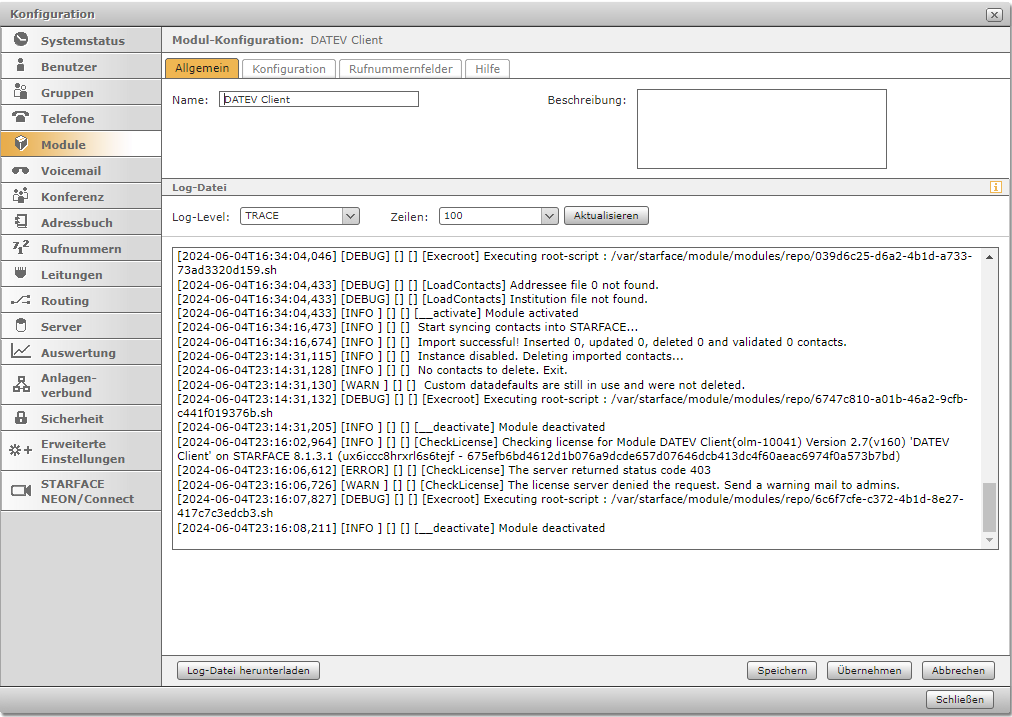Open the Rufnummernfelder tab

click(x=400, y=69)
